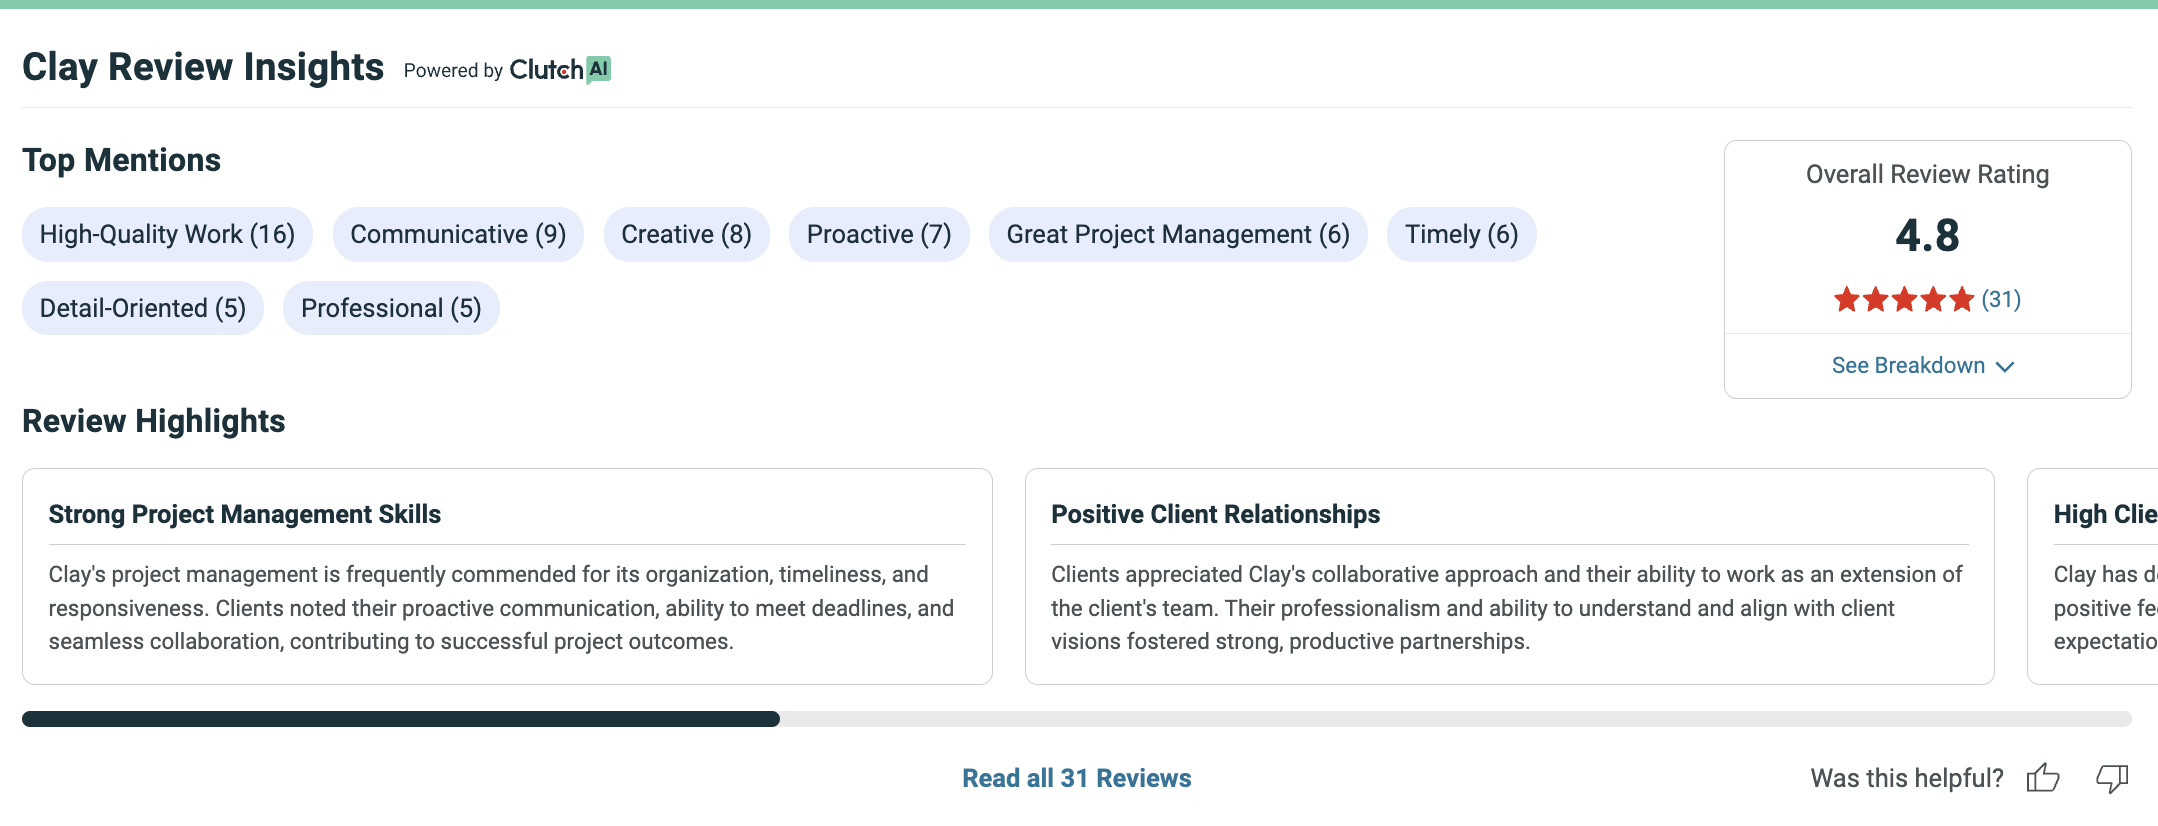Image resolution: width=2158 pixels, height=826 pixels.
Task: Click the Top Mentions heading
Action: pos(121,160)
